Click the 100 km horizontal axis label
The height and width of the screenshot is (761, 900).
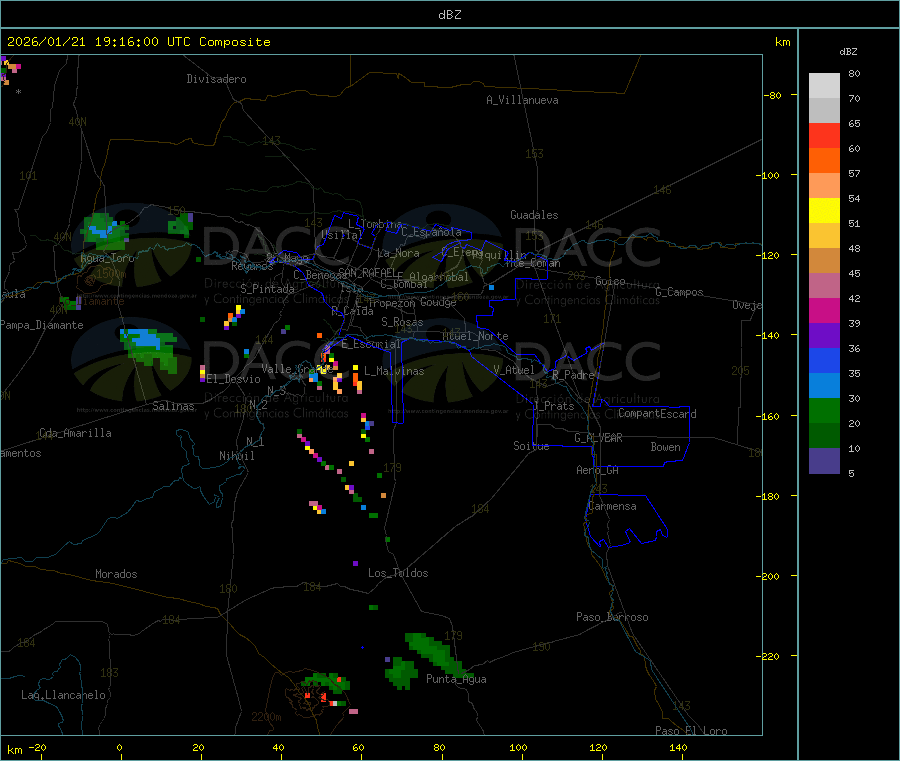[x=518, y=747]
